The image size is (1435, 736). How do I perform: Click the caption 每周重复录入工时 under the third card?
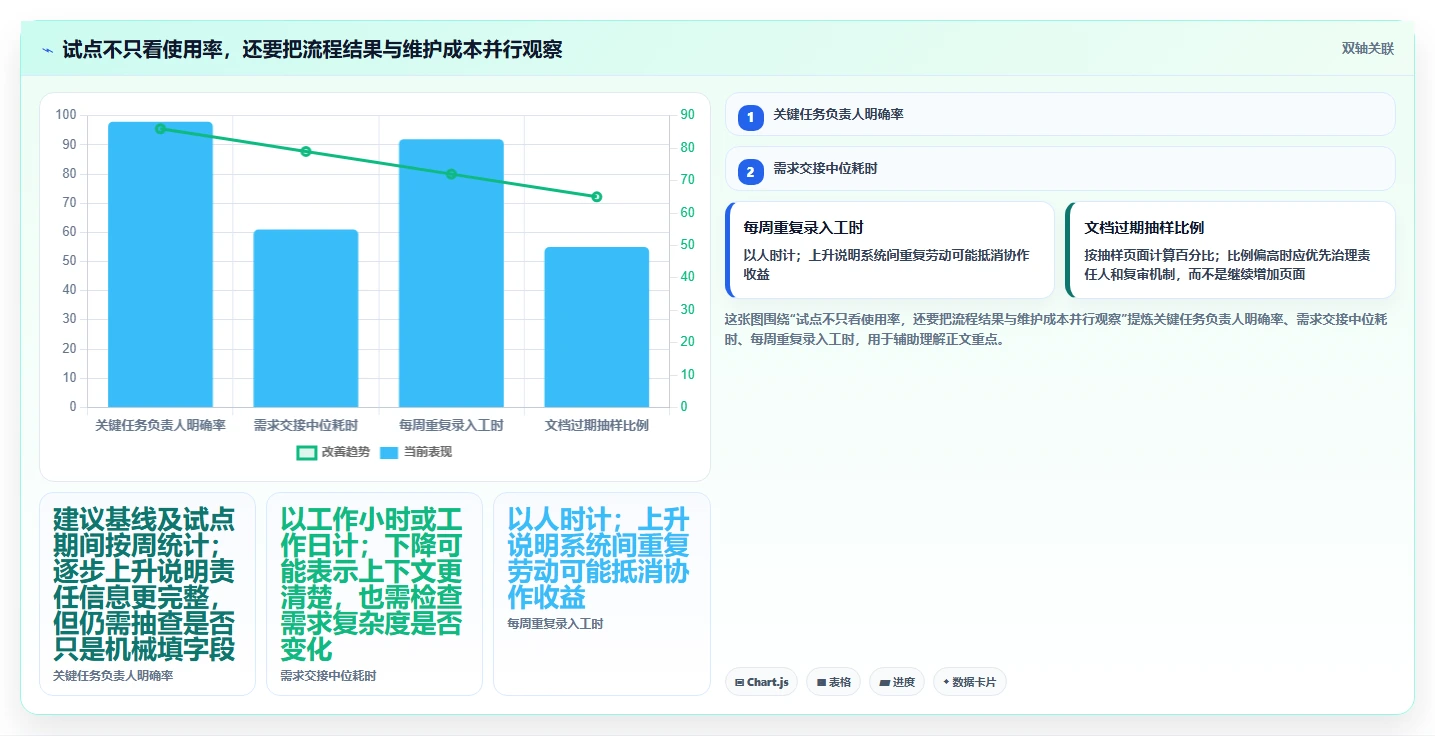click(555, 624)
